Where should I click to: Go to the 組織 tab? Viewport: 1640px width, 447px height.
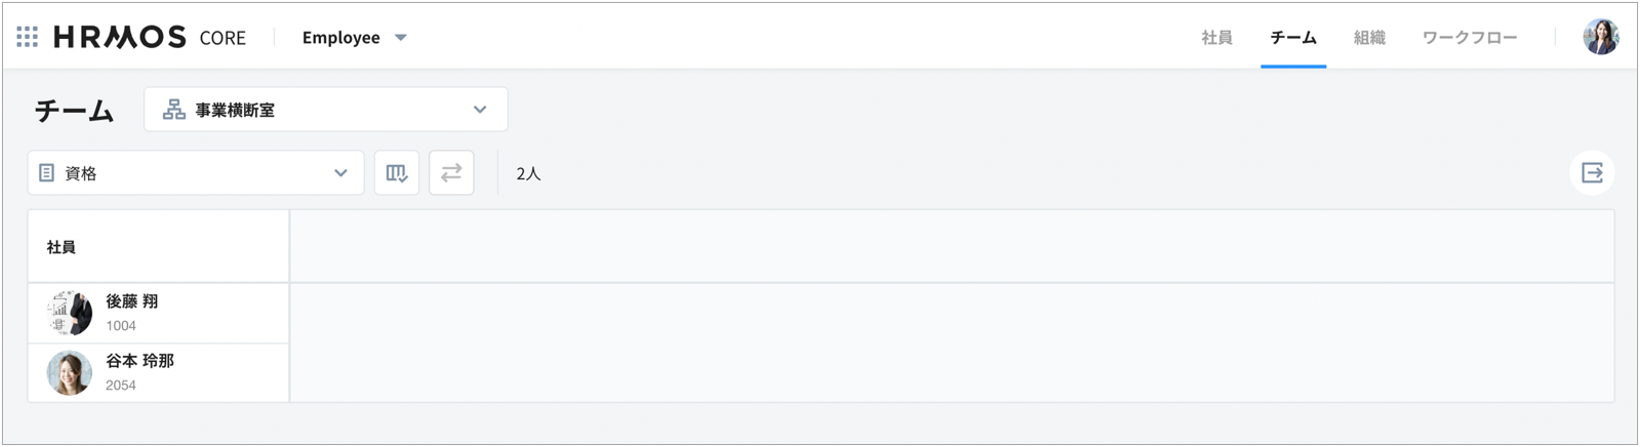(1369, 38)
